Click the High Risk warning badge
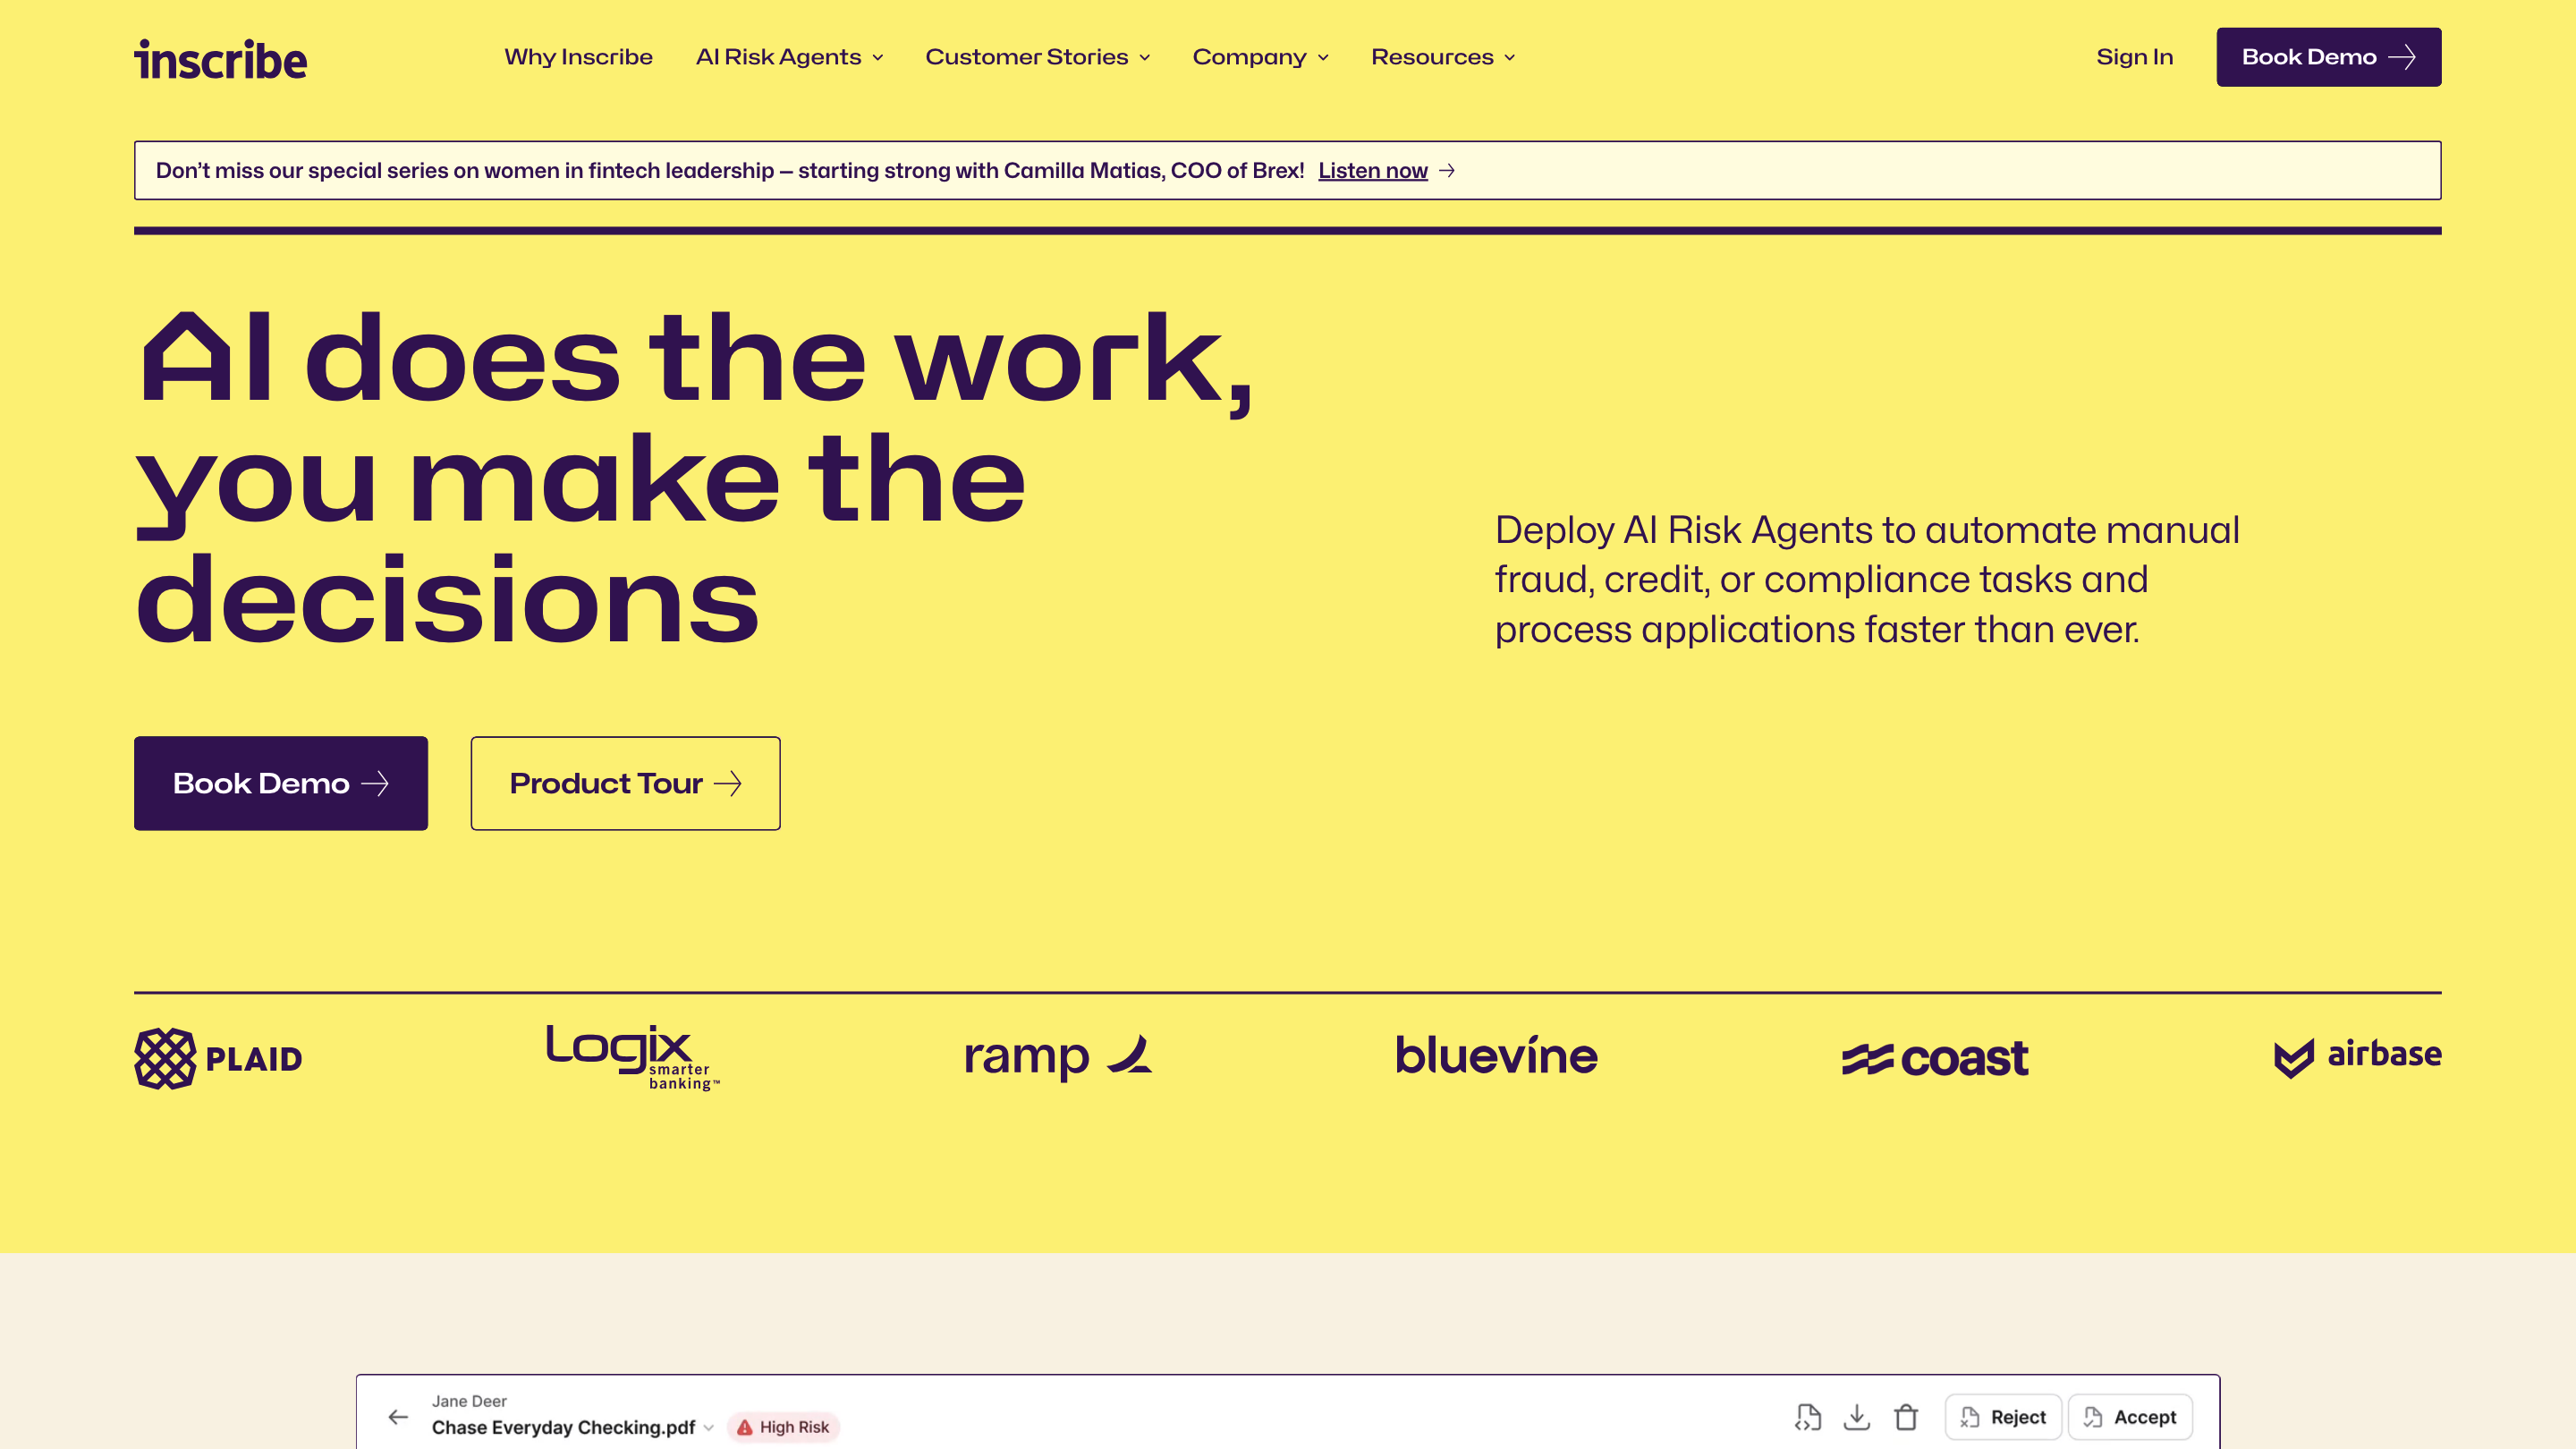Screen dimensions: 2576x1449 click(784, 1426)
